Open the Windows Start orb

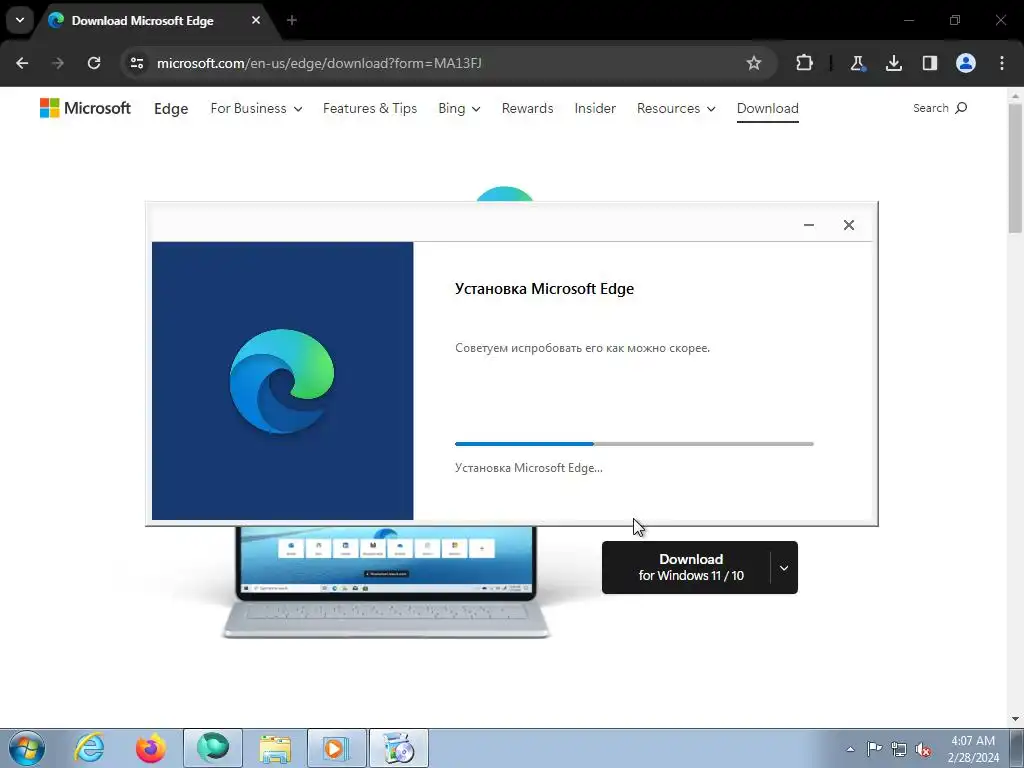click(27, 748)
